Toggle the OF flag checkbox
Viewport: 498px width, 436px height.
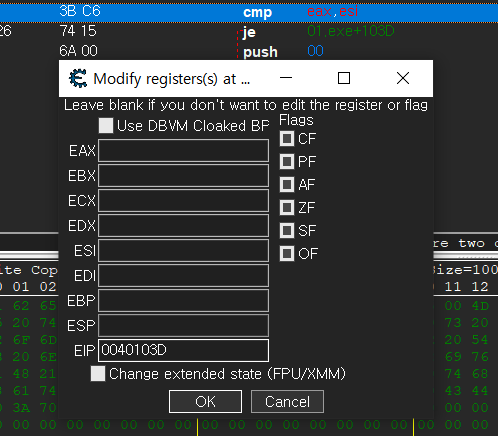(x=287, y=254)
